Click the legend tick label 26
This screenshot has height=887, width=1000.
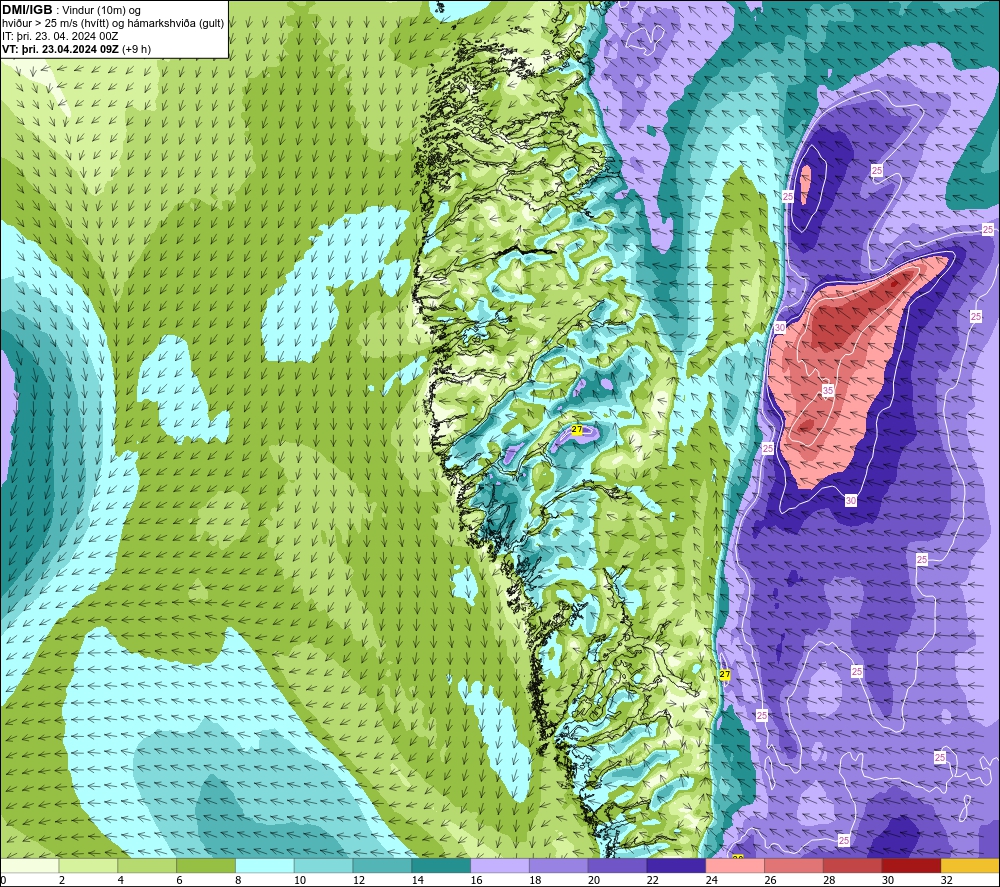(x=770, y=880)
